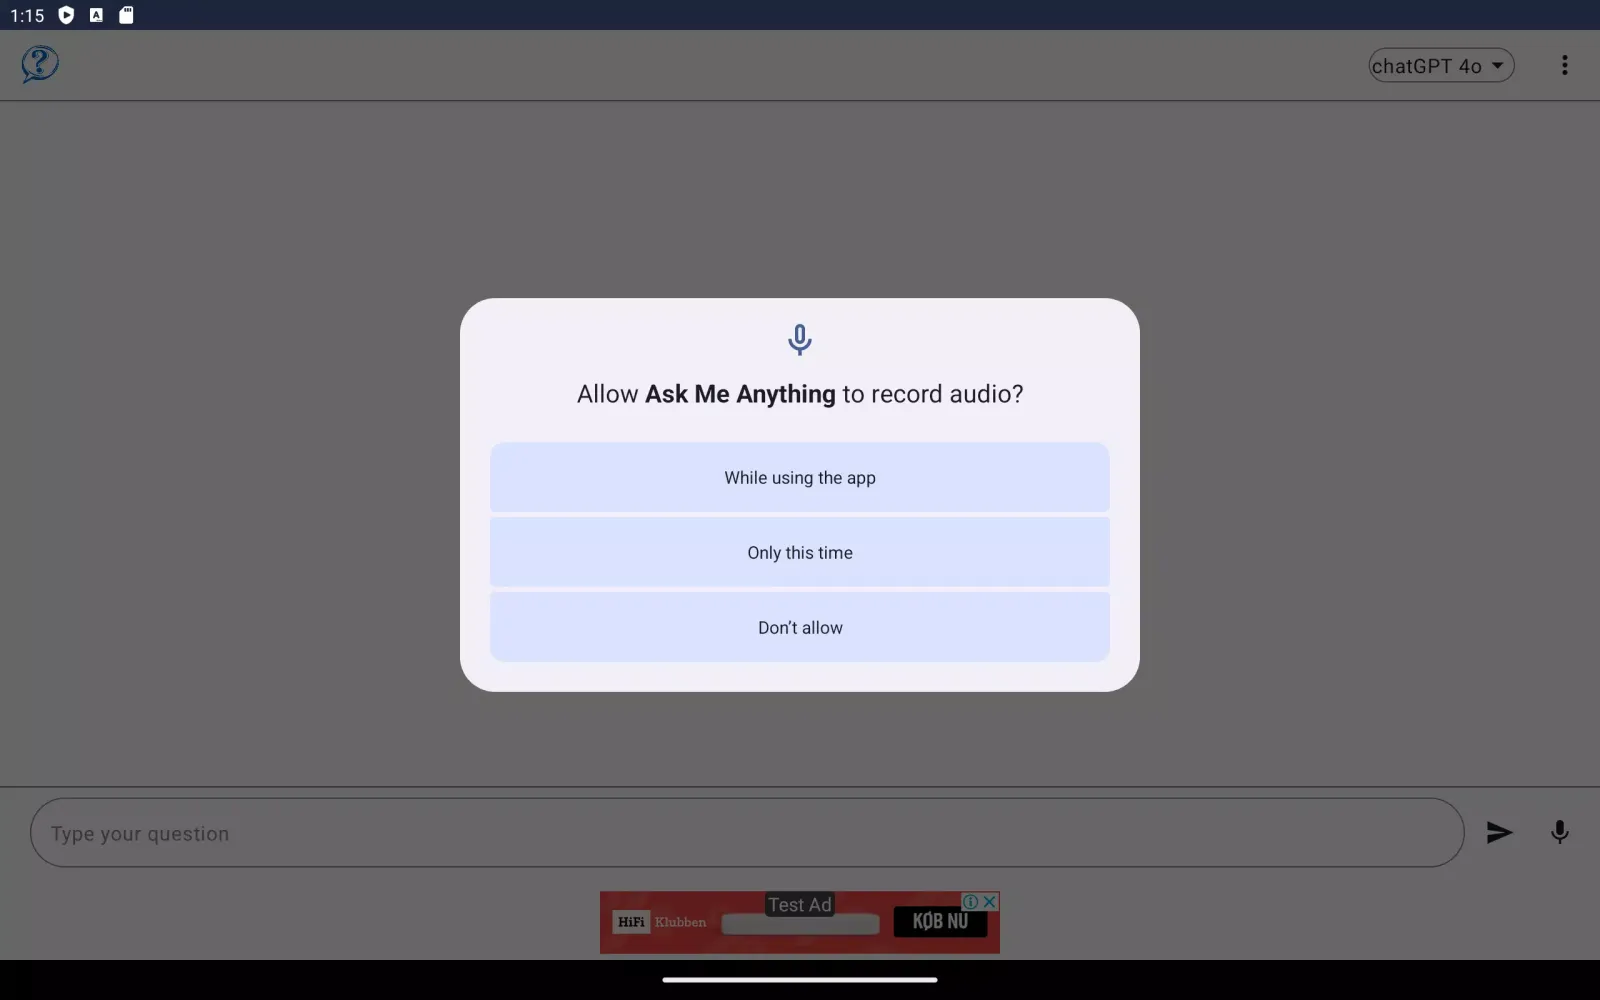
Task: Tap the 1:15 clock in status bar
Action: click(x=27, y=16)
